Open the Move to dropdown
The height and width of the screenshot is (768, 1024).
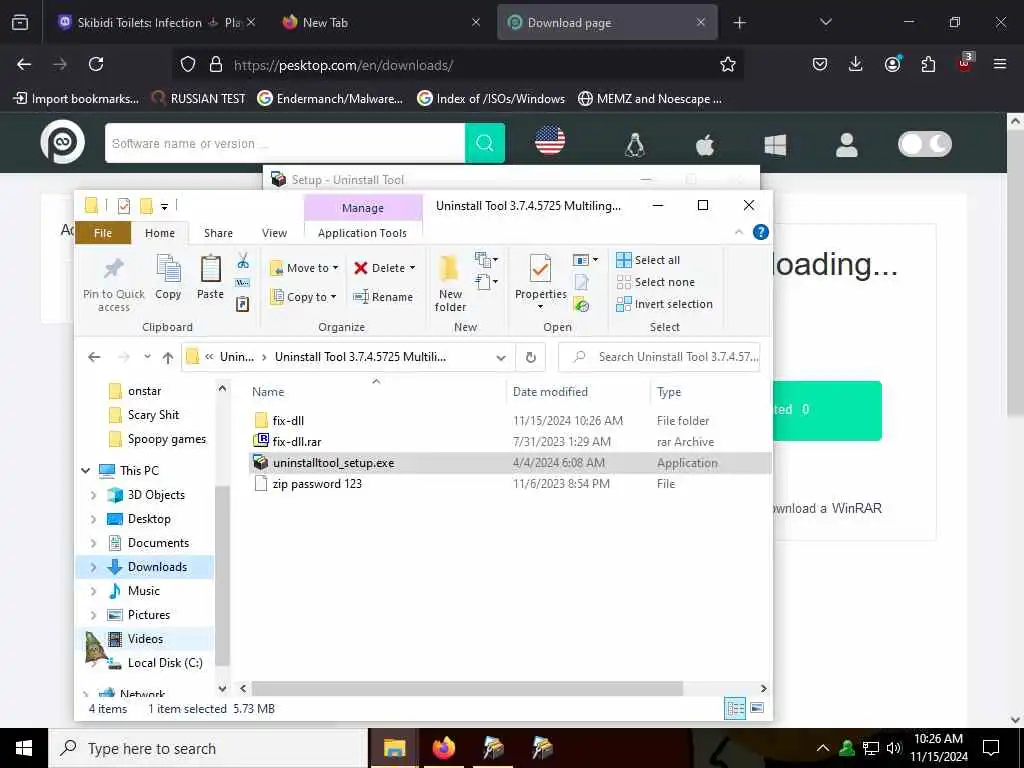pyautogui.click(x=304, y=268)
